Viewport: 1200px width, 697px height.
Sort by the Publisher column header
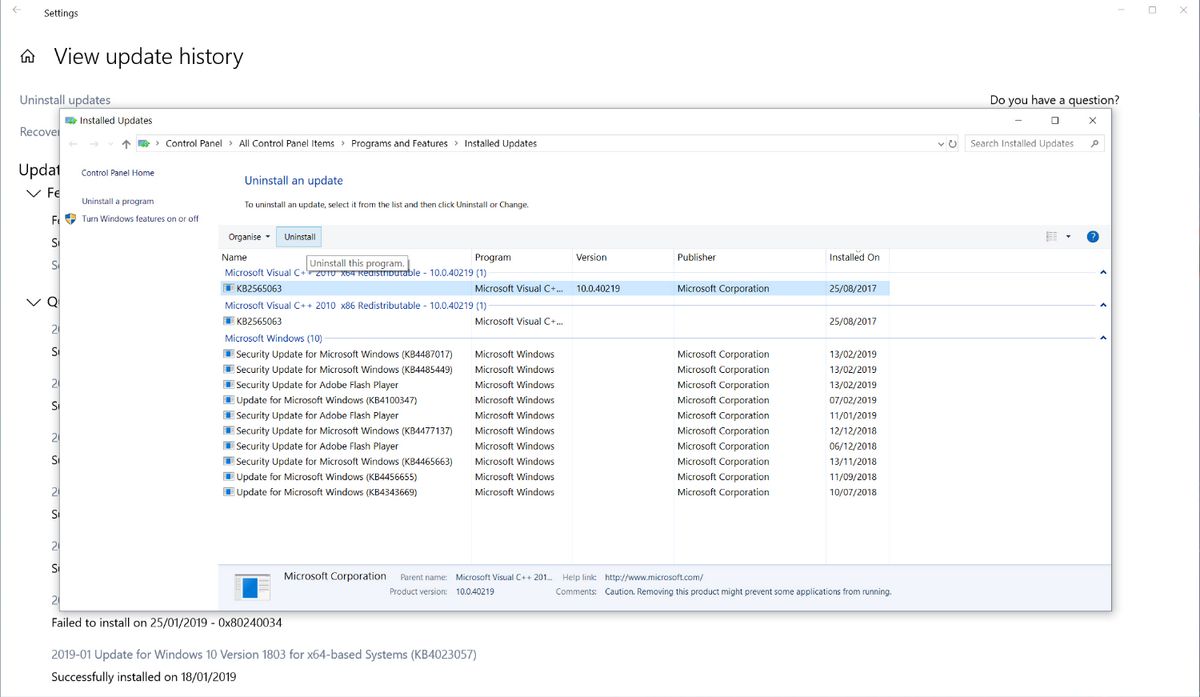point(748,257)
